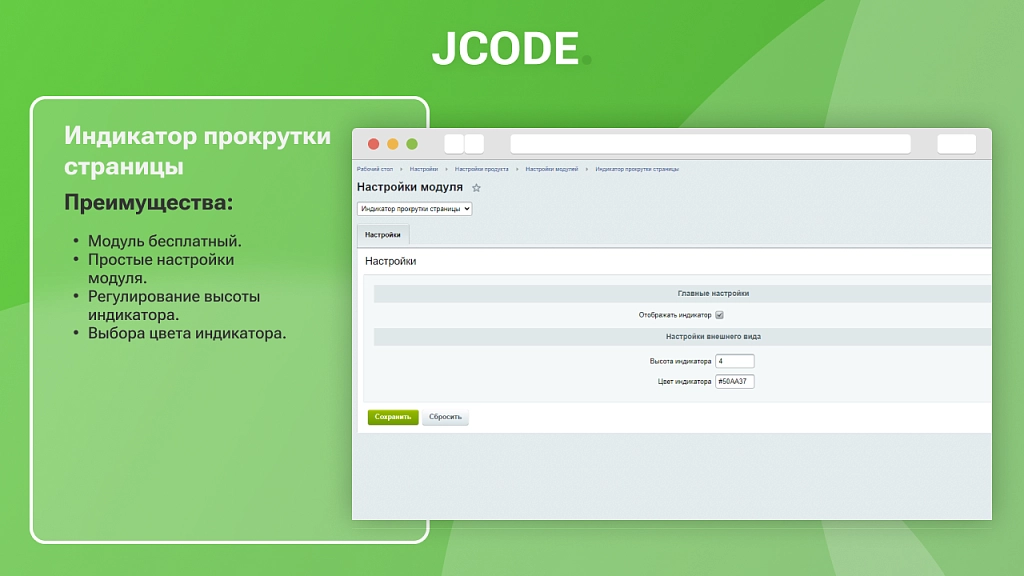Screen dimensions: 1024x576
Task: Click the browser address bar
Action: click(x=711, y=144)
